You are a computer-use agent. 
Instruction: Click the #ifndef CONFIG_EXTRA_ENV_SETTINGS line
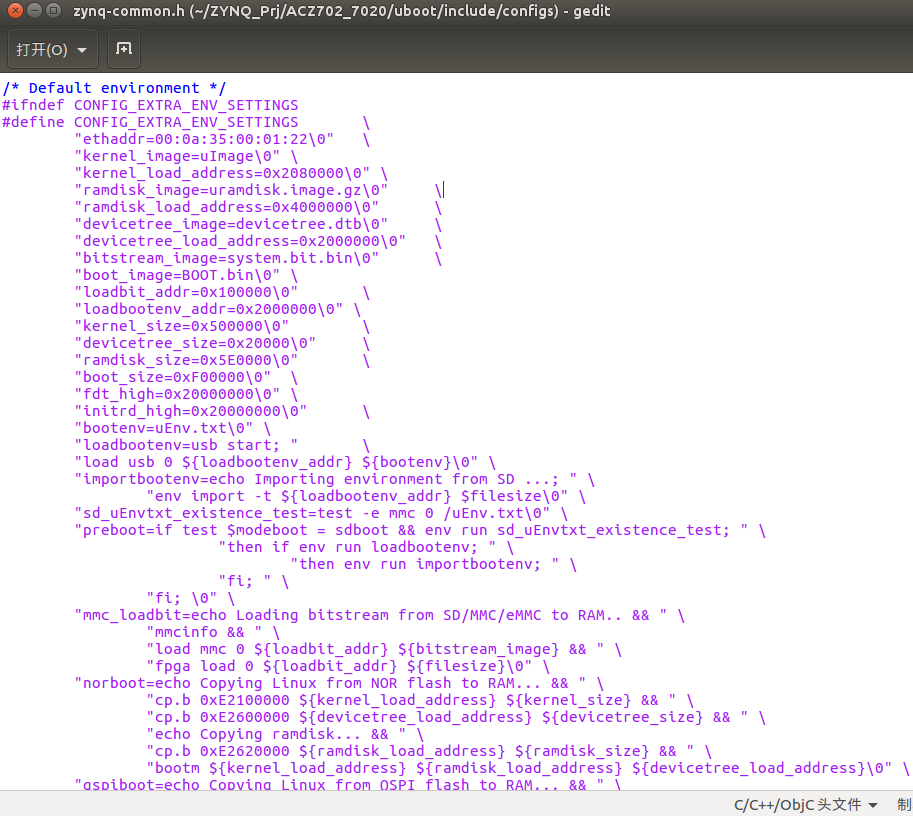coord(150,105)
